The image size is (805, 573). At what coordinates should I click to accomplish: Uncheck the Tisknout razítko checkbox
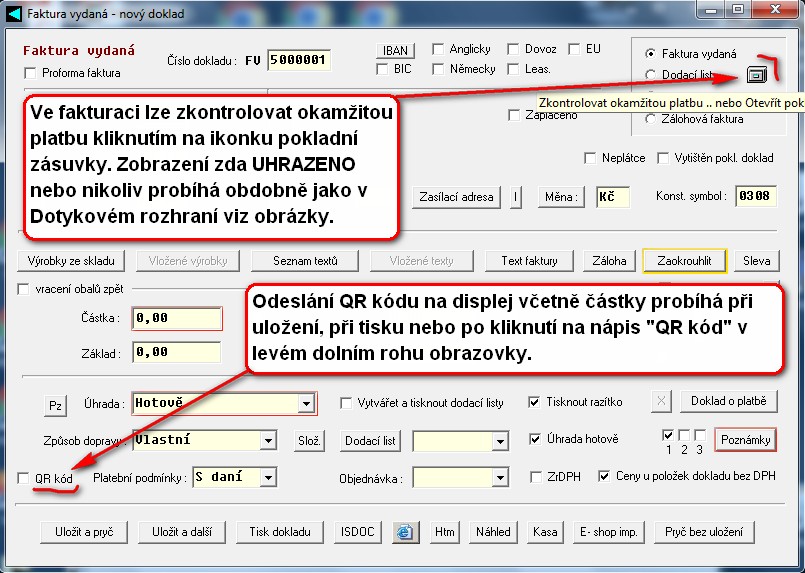point(535,403)
